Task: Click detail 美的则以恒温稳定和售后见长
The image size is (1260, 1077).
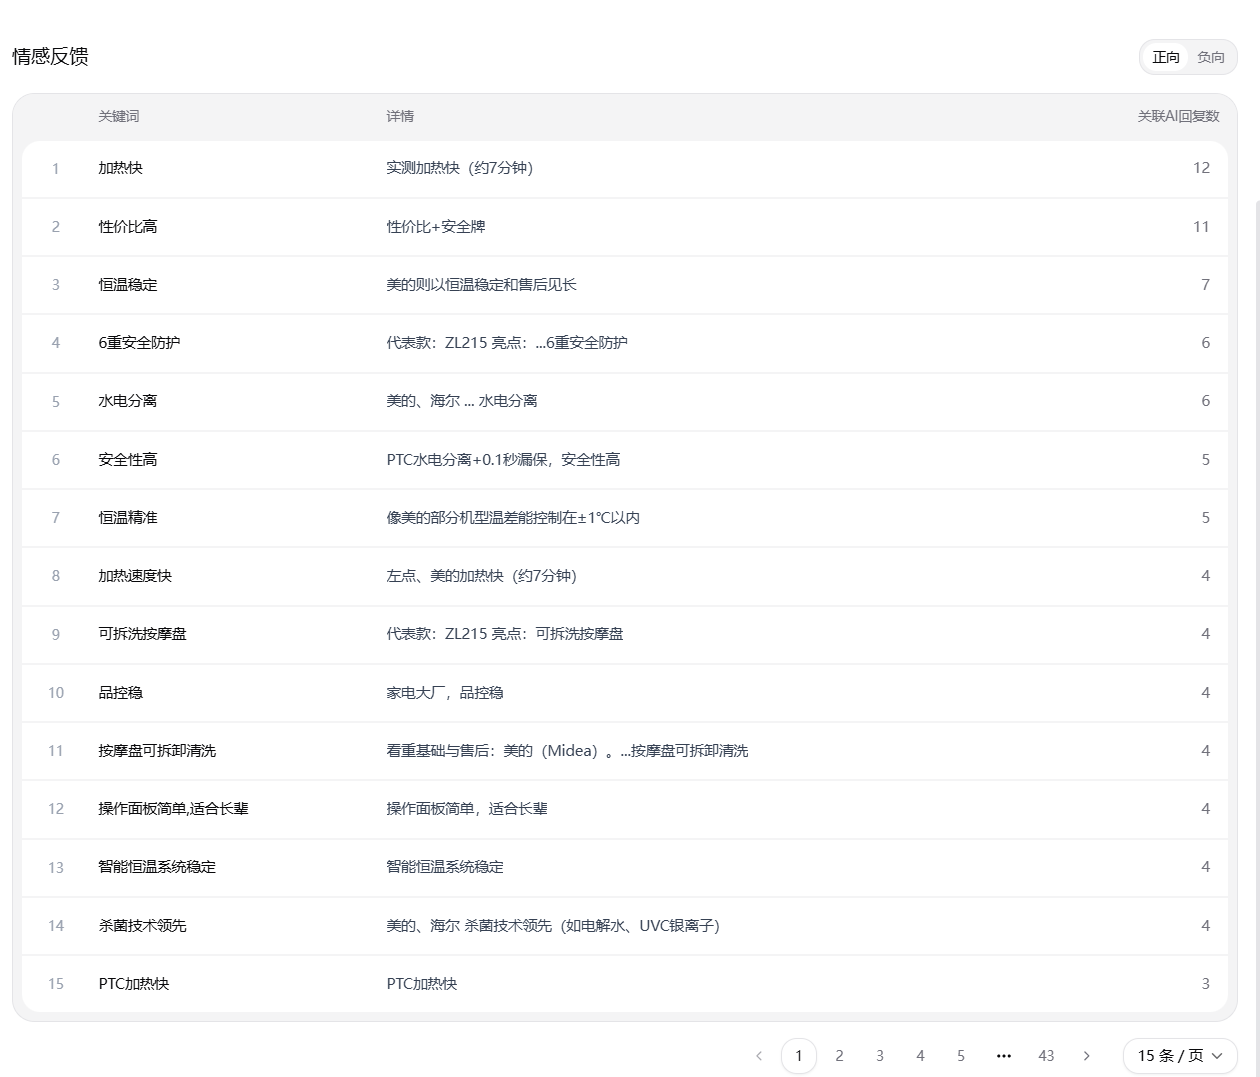Action: (x=482, y=285)
